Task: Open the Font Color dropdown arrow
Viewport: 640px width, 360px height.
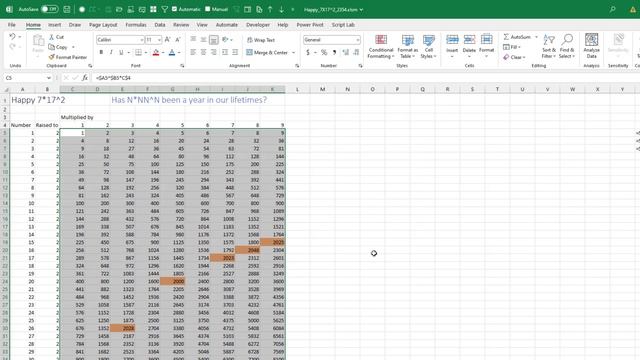Action: [179, 53]
